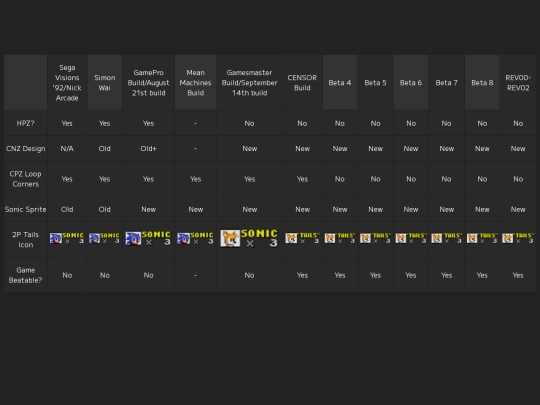Click the 'Sonic Sprite' row label
This screenshot has width=540, height=405.
tap(25, 209)
